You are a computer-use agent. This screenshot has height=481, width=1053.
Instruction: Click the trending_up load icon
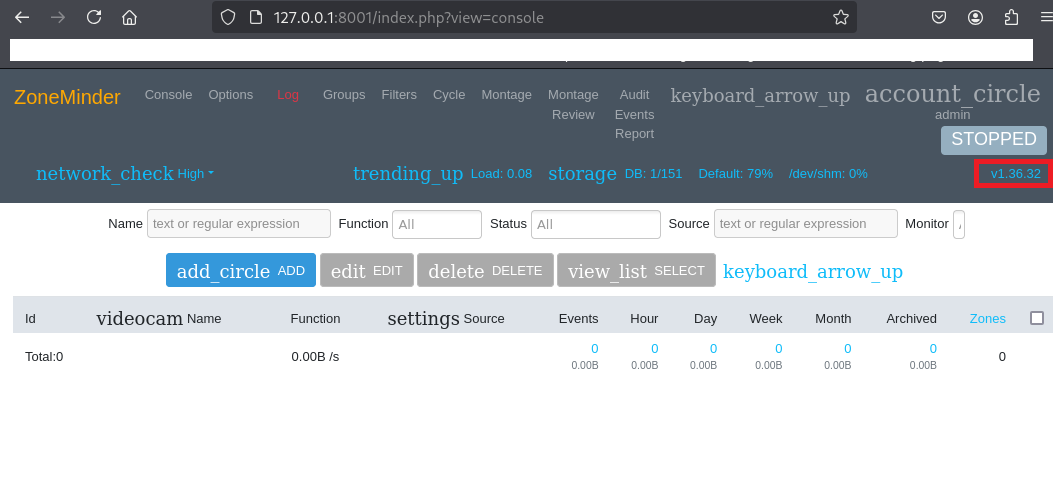point(408,174)
